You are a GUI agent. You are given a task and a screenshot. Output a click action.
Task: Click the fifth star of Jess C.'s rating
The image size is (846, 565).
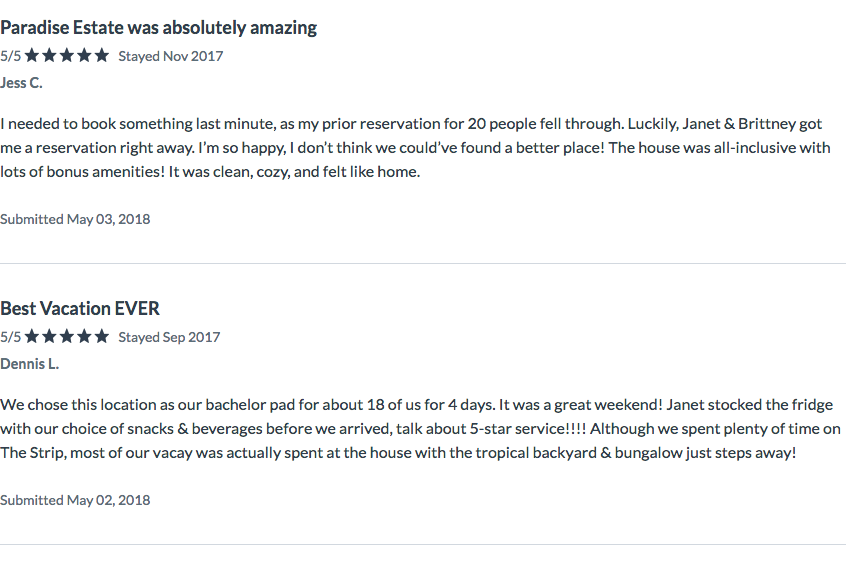pyautogui.click(x=101, y=55)
